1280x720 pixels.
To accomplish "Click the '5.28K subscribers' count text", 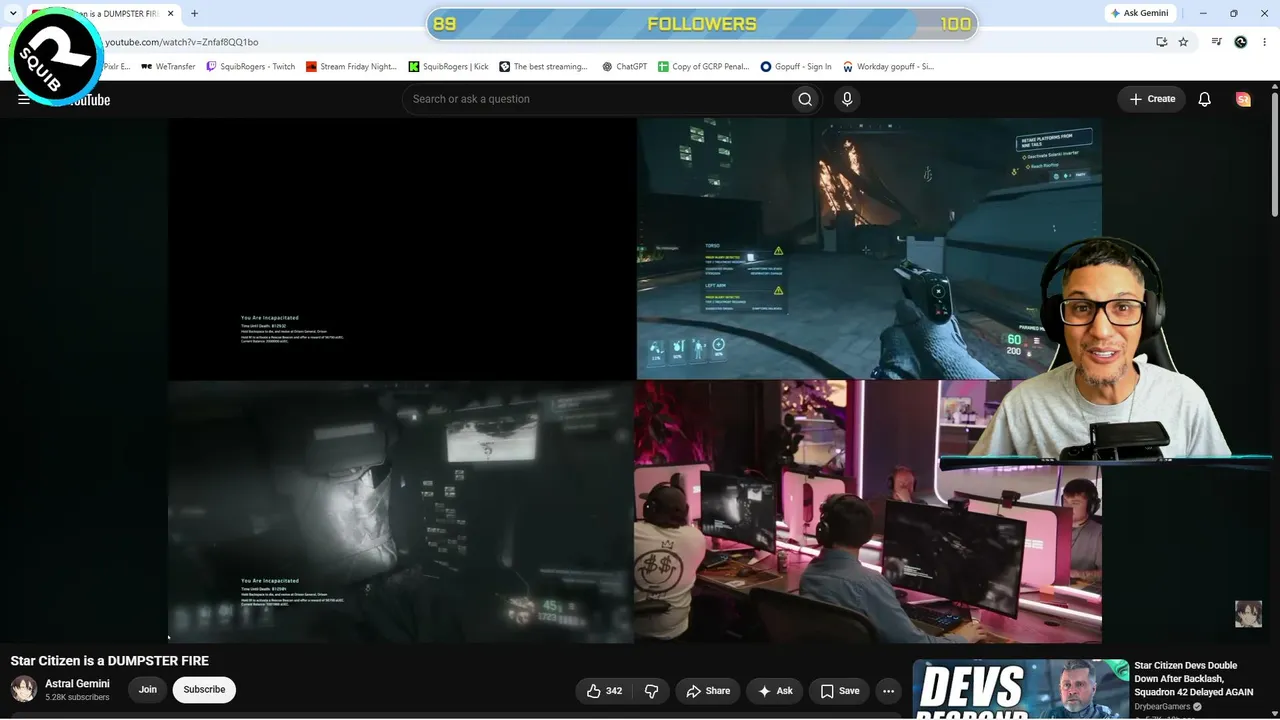I will (77, 698).
